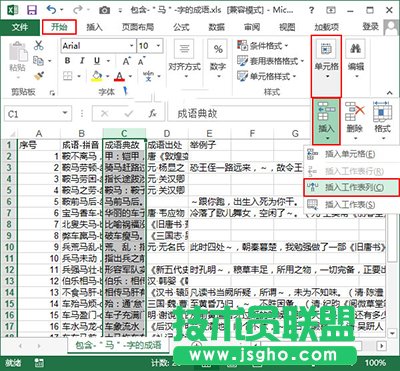Select column B header

coord(82,133)
